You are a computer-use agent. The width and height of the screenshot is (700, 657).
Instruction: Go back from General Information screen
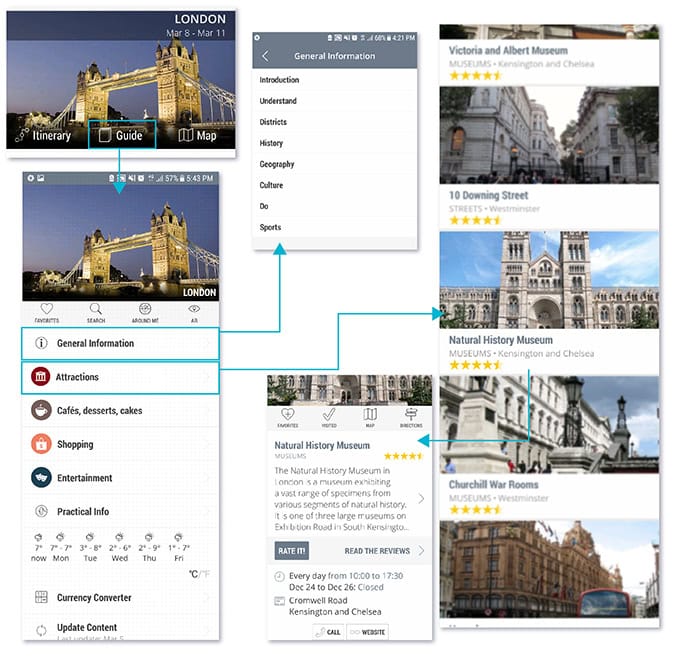[x=265, y=56]
